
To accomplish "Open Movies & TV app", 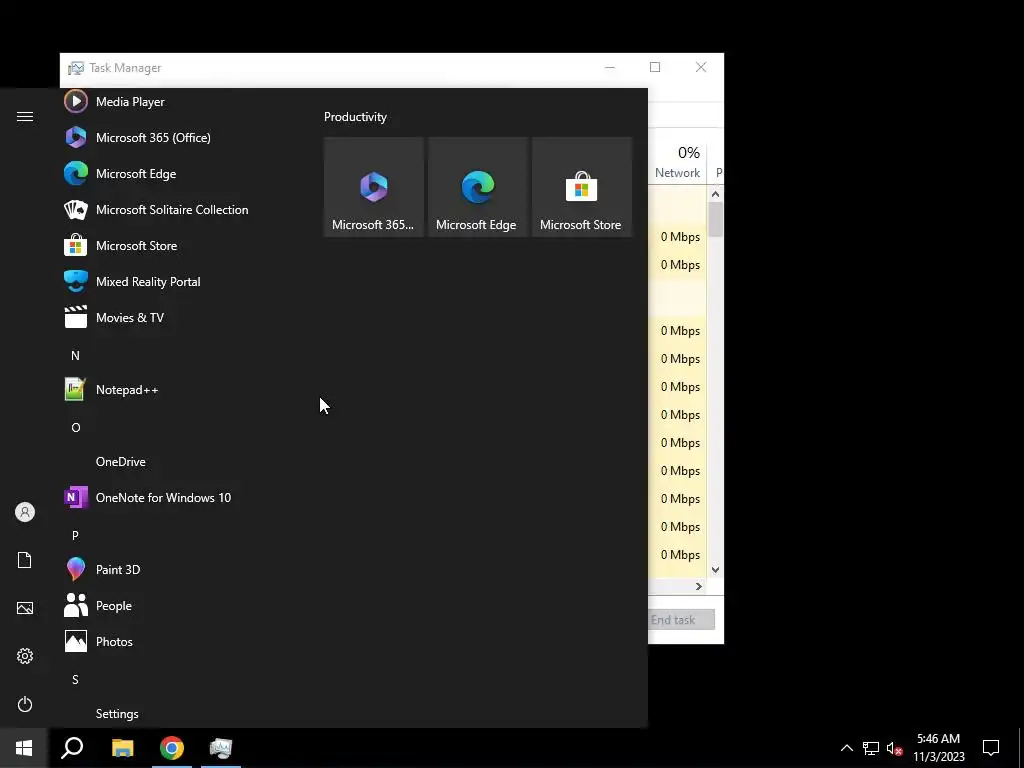I will (176, 317).
